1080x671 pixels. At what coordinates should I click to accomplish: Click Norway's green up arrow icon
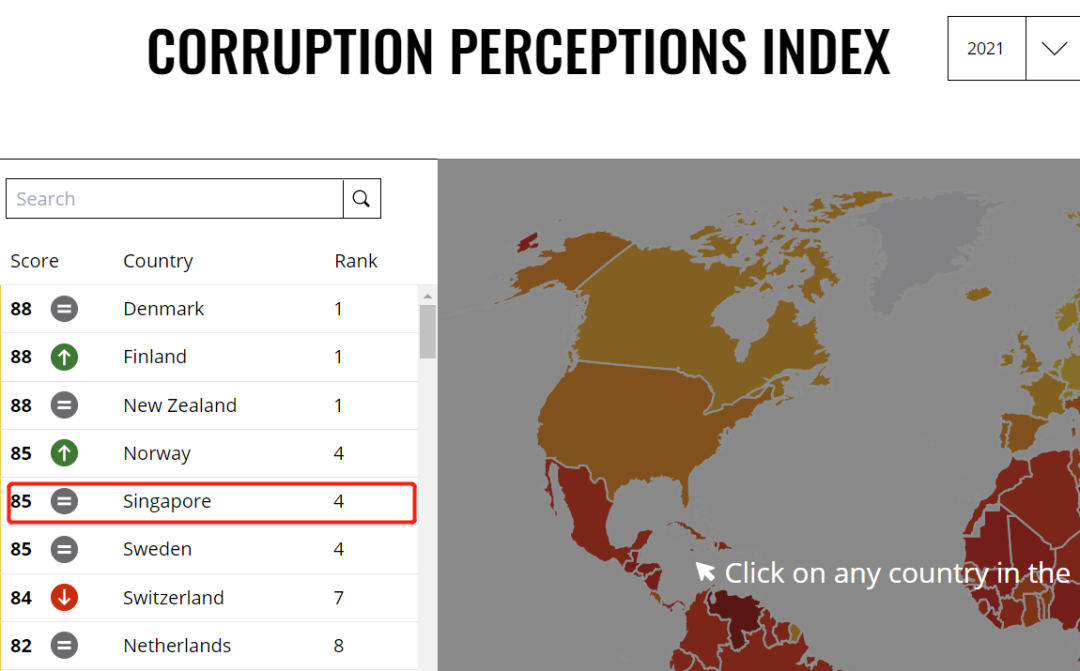64,453
